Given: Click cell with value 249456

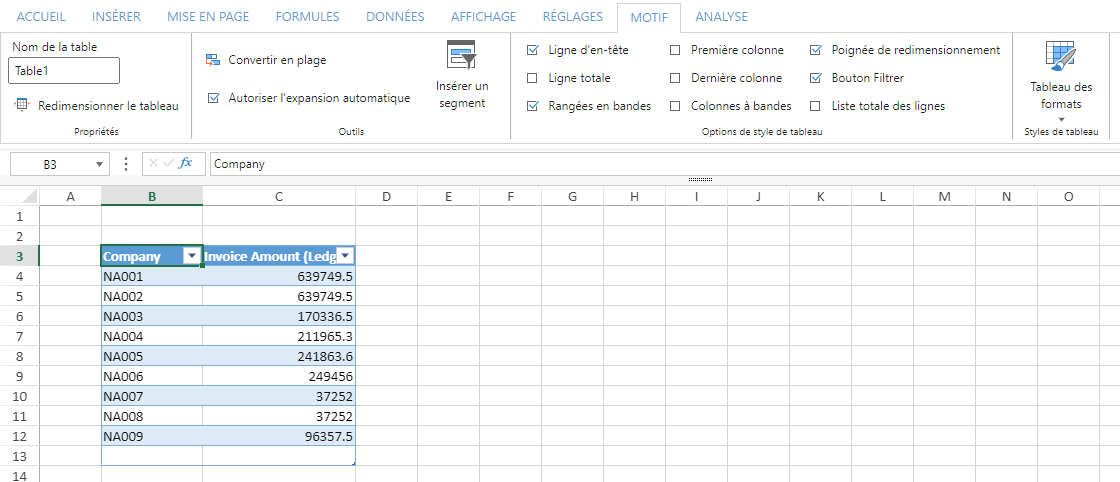Looking at the screenshot, I should coord(279,376).
